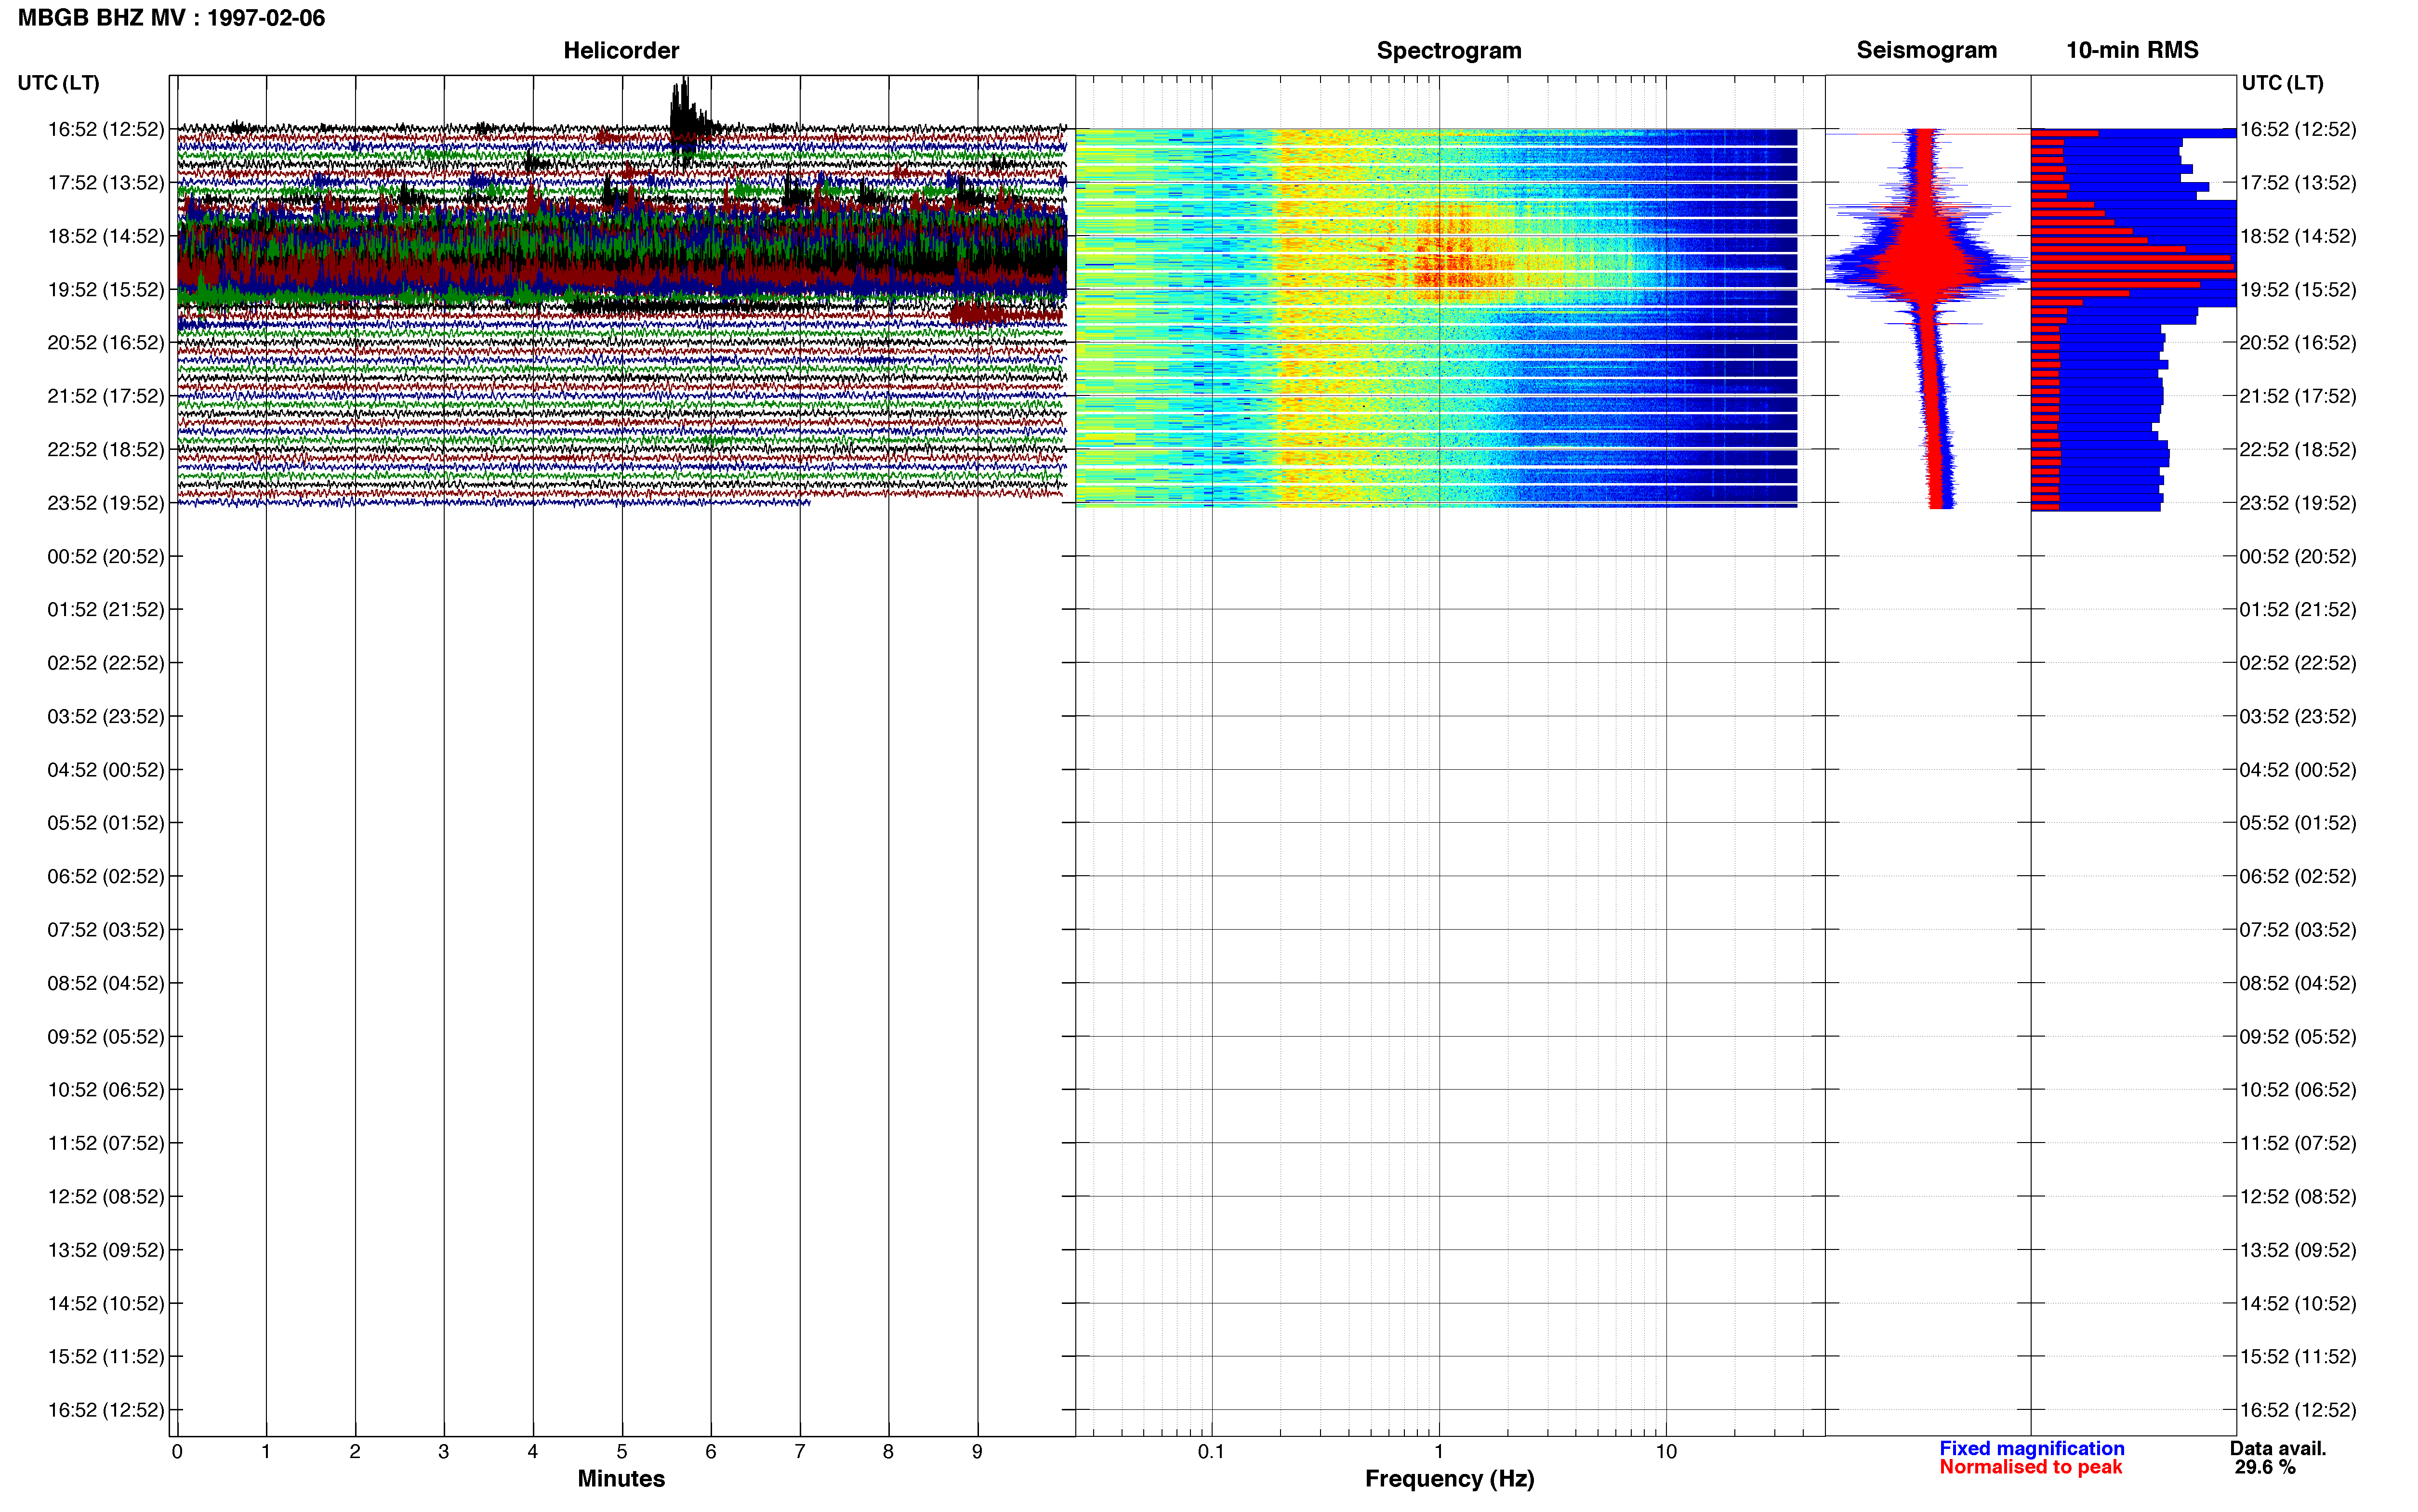
Task: Click the left time label '12:52 (08:52)'
Action: pyautogui.click(x=105, y=1196)
